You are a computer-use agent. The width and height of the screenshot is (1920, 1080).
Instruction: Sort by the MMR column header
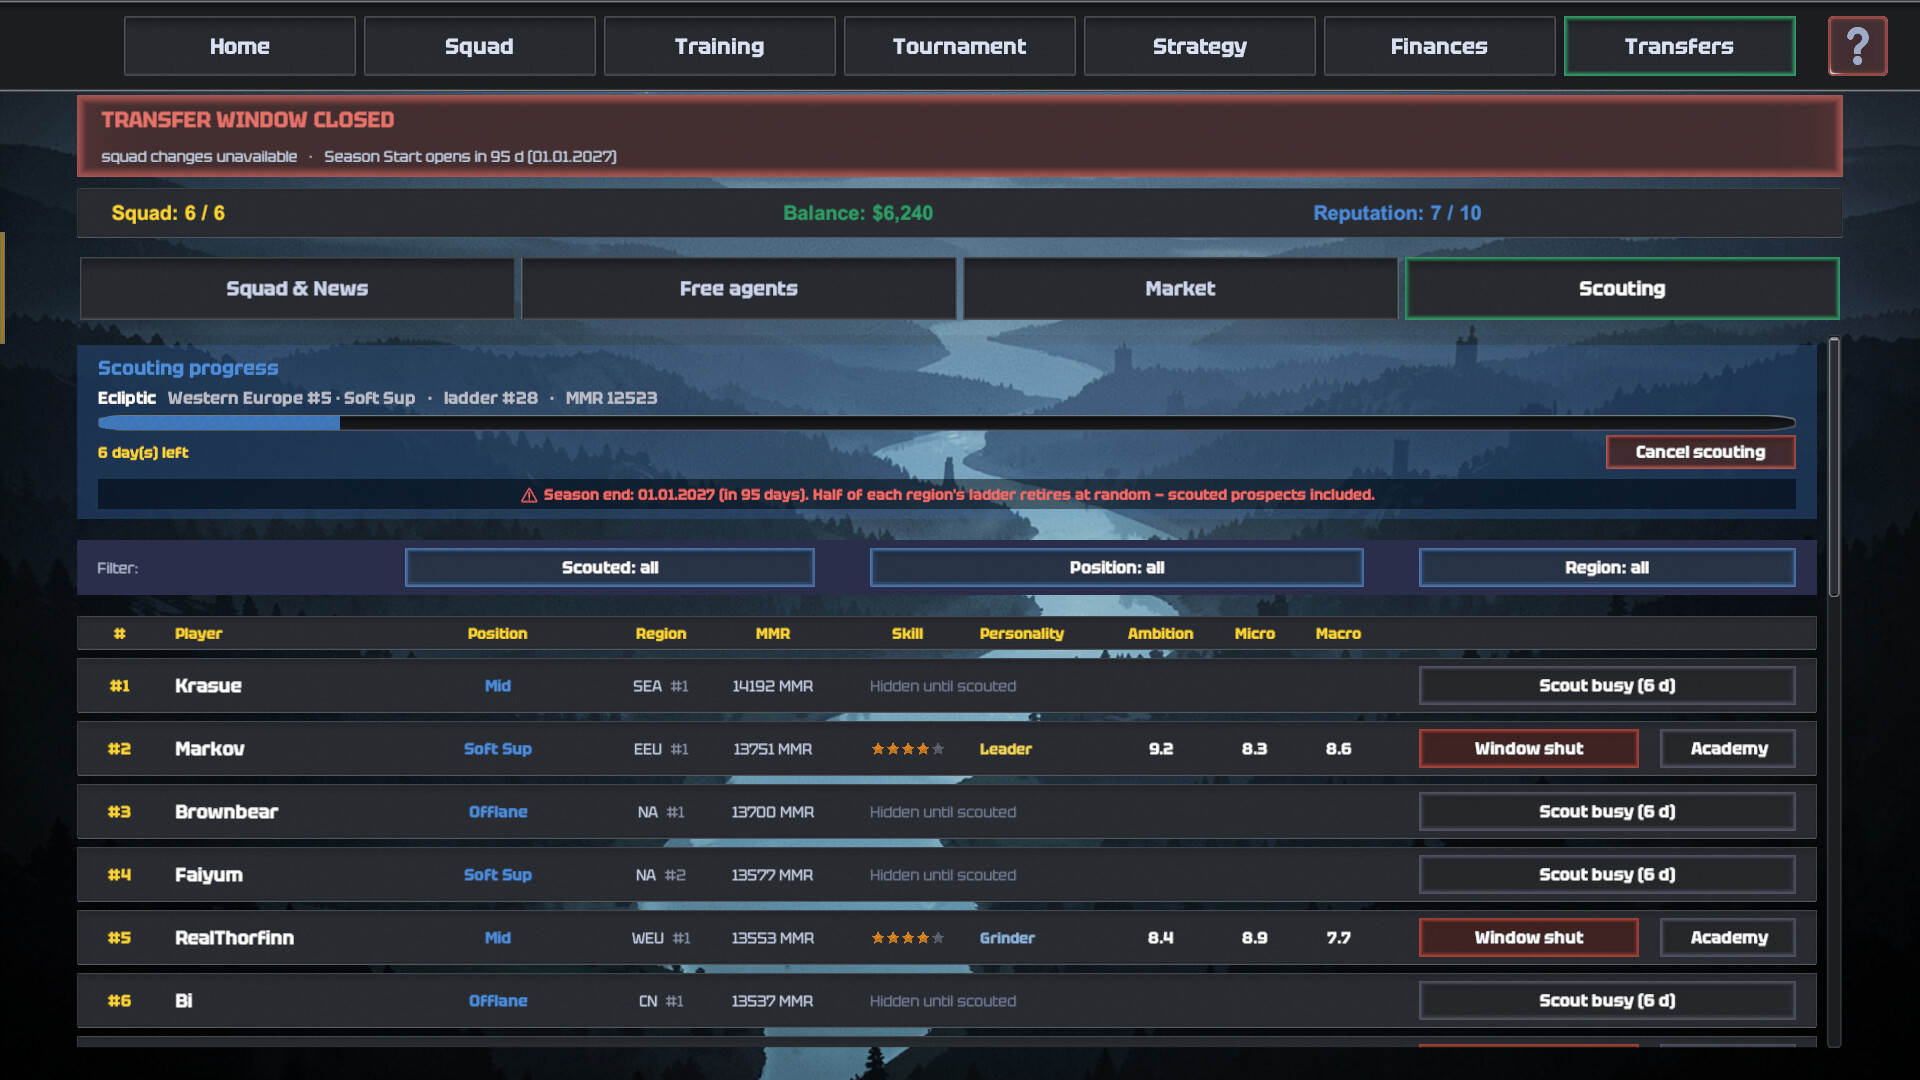point(773,634)
